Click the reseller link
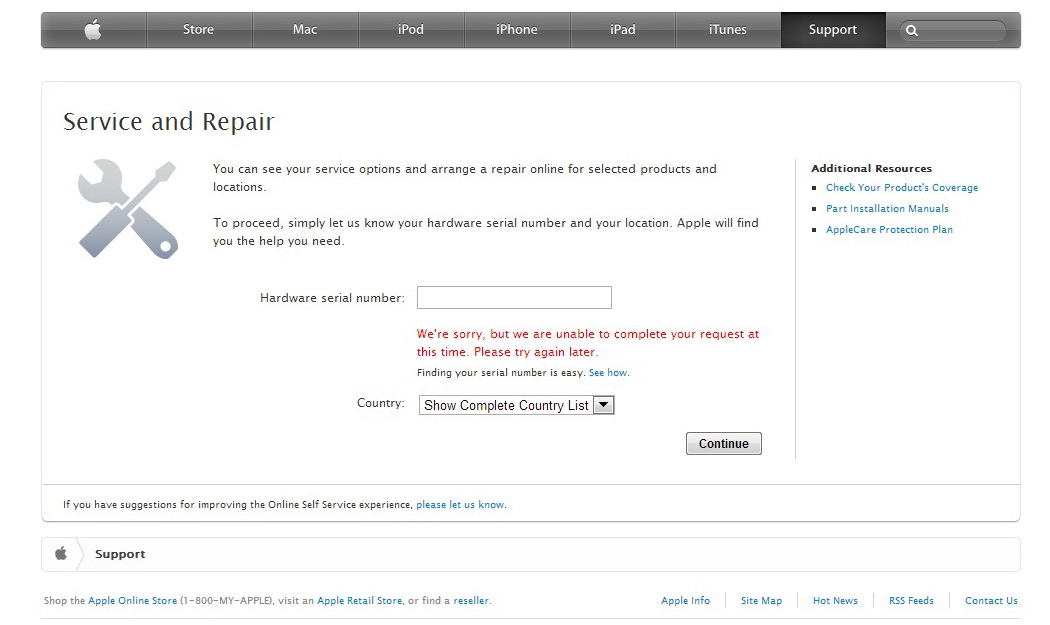 click(x=471, y=600)
